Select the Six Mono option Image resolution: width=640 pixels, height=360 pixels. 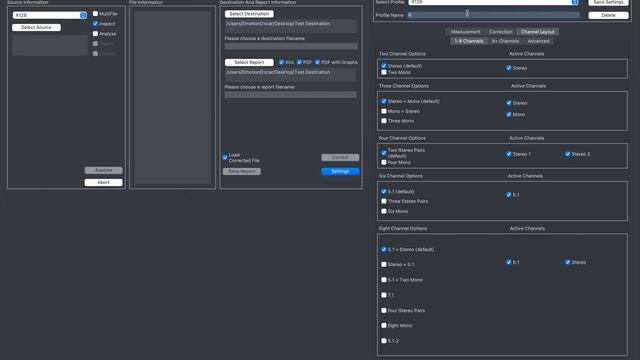(x=384, y=211)
